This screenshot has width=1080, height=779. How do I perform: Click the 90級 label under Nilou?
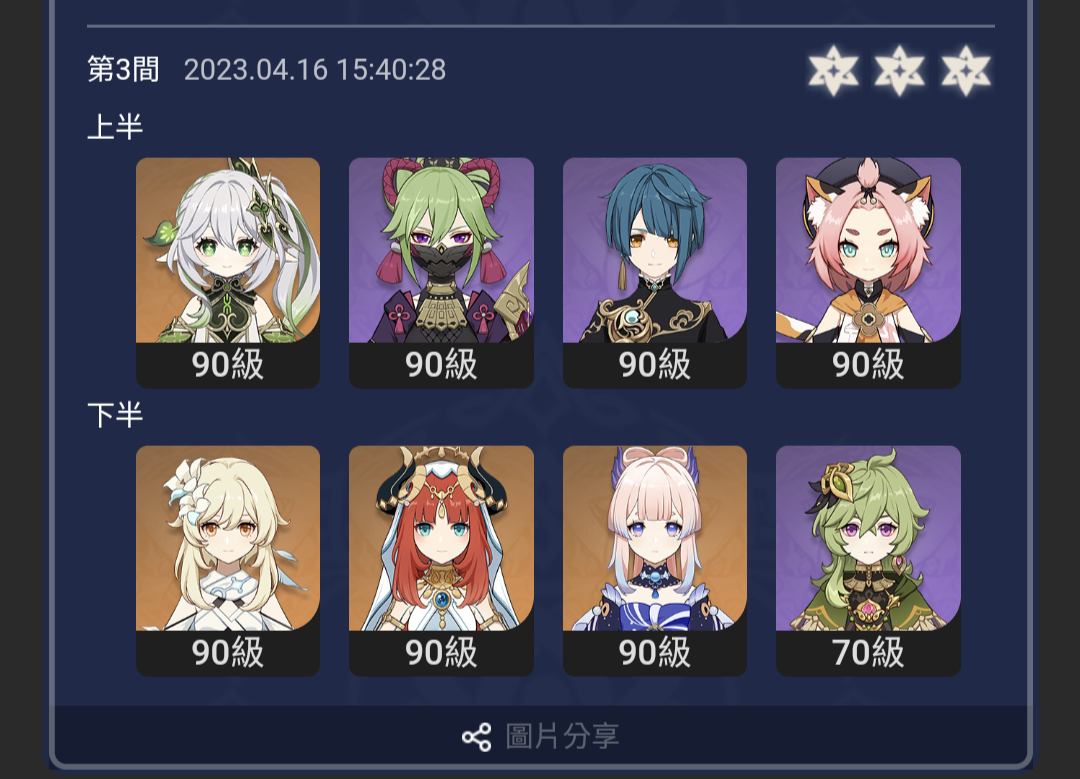tap(442, 652)
